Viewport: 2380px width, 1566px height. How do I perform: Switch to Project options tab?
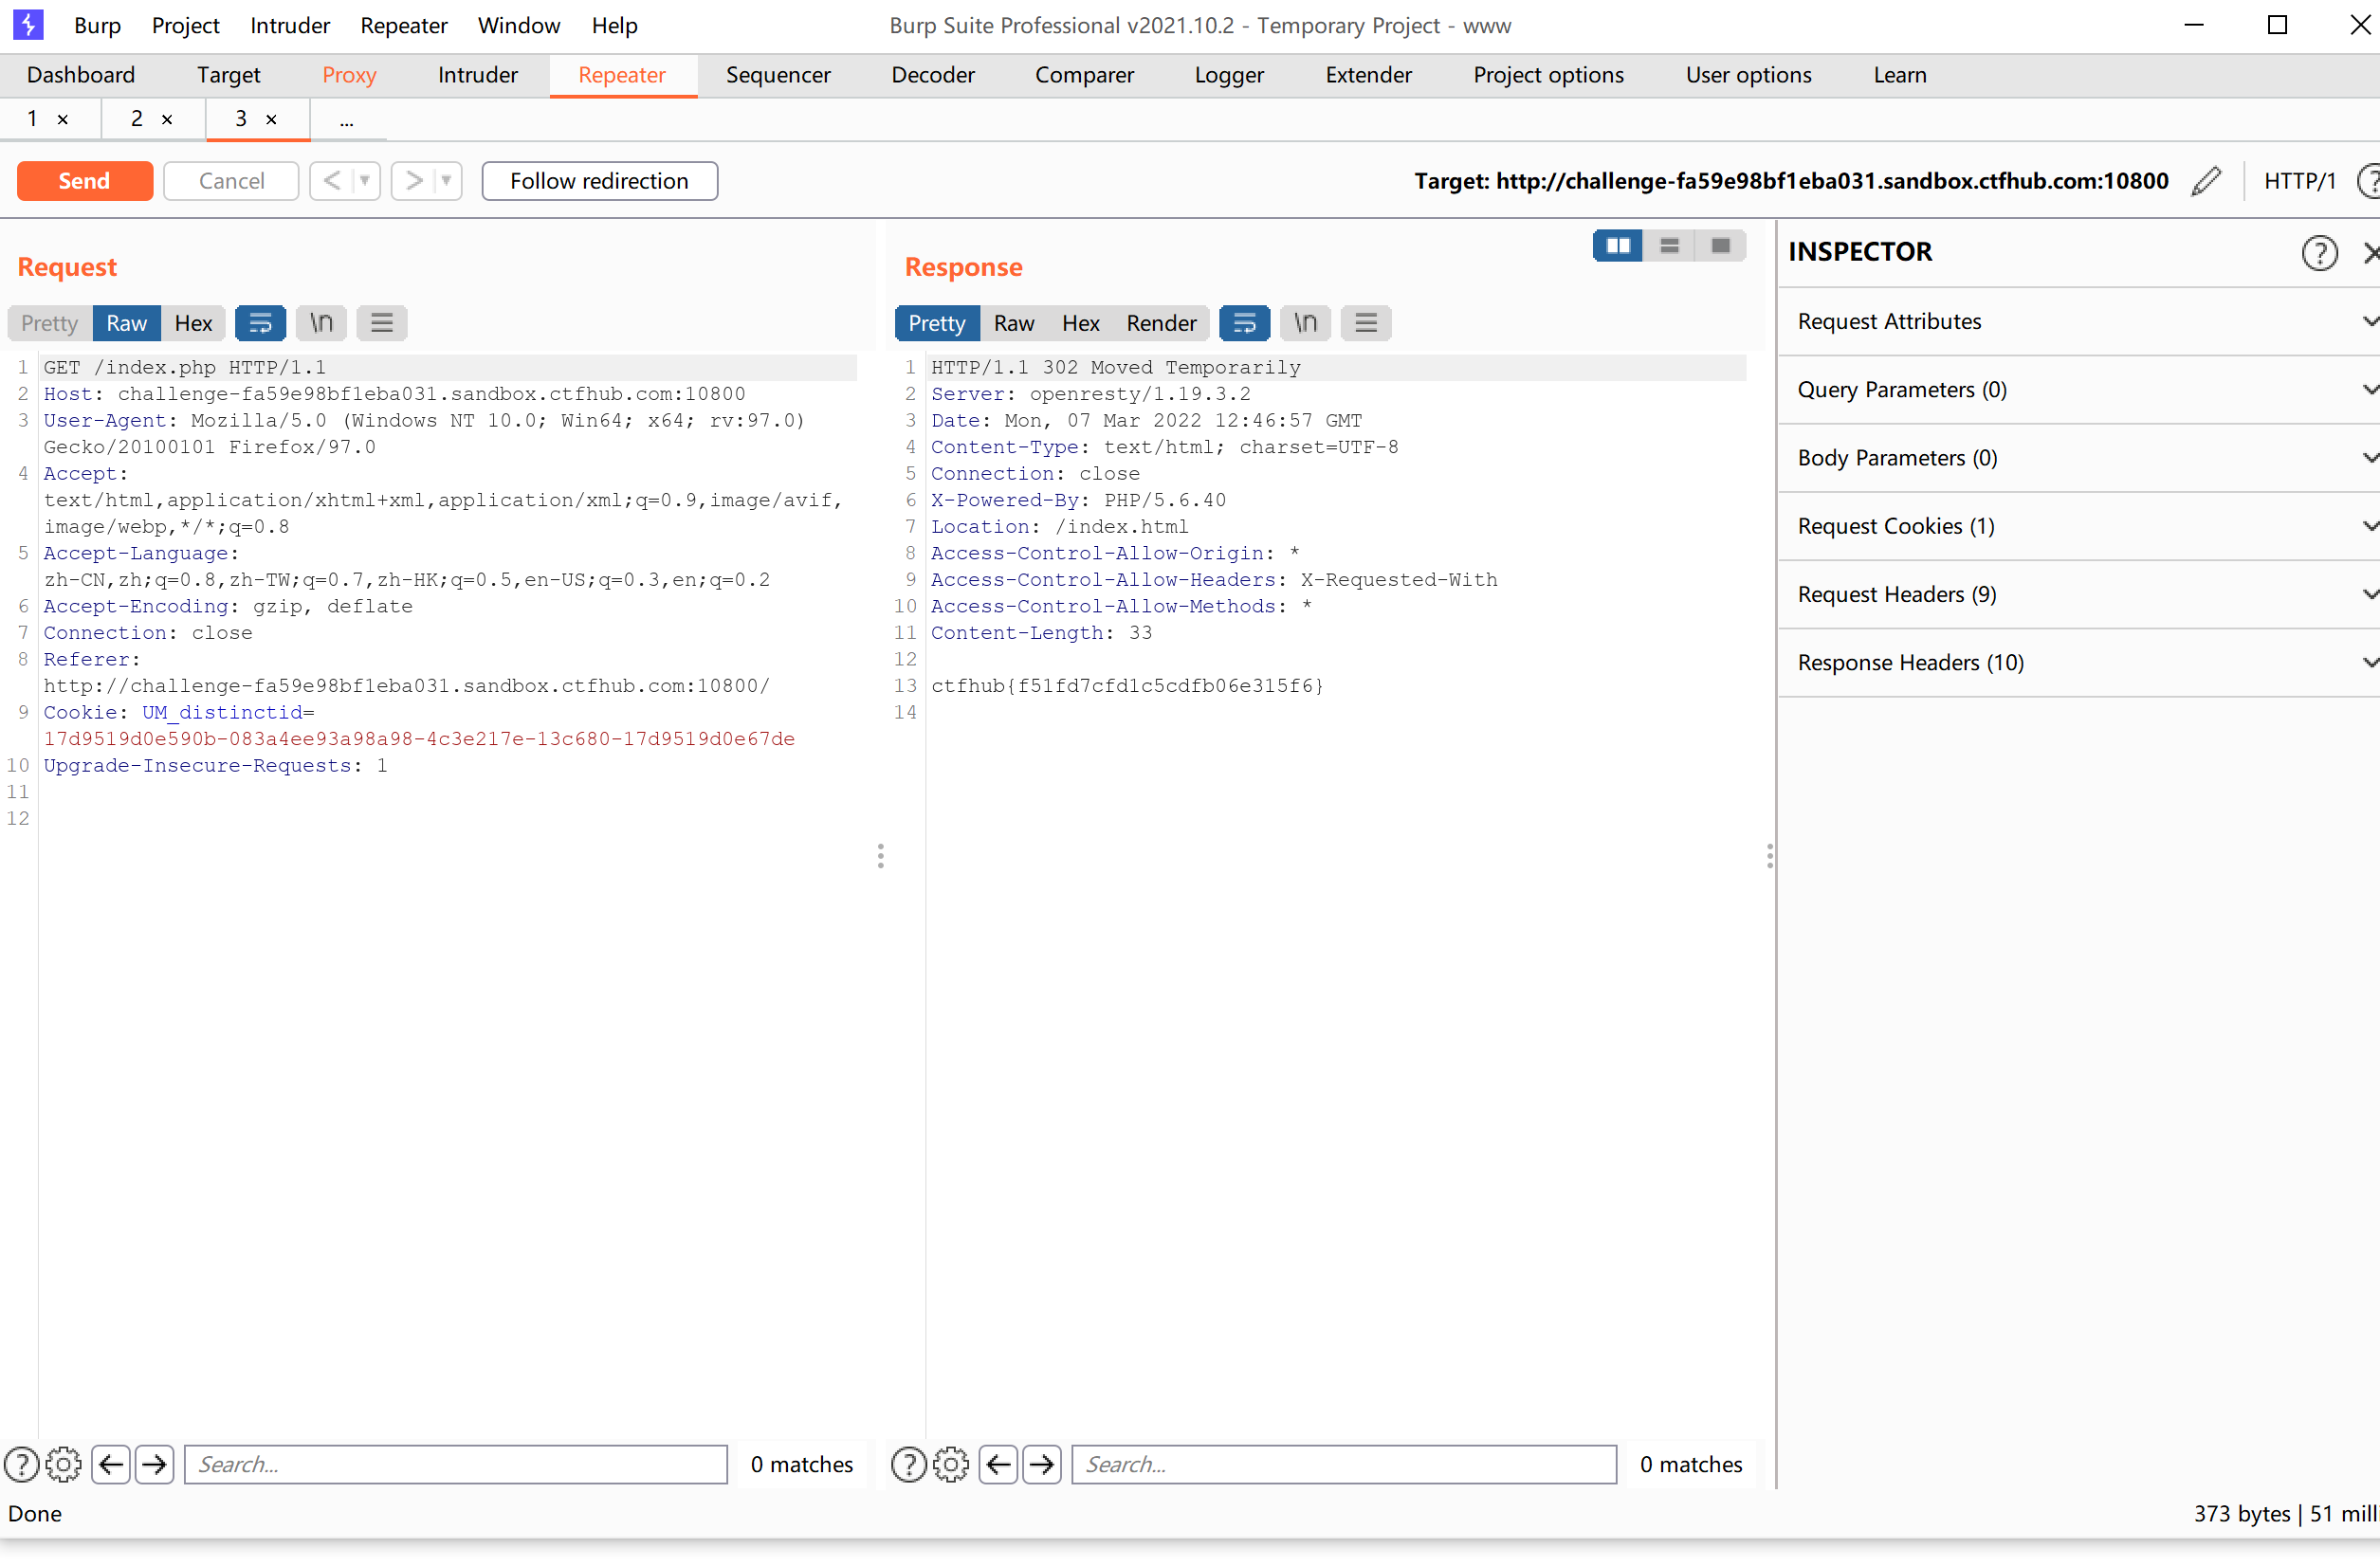pyautogui.click(x=1548, y=75)
